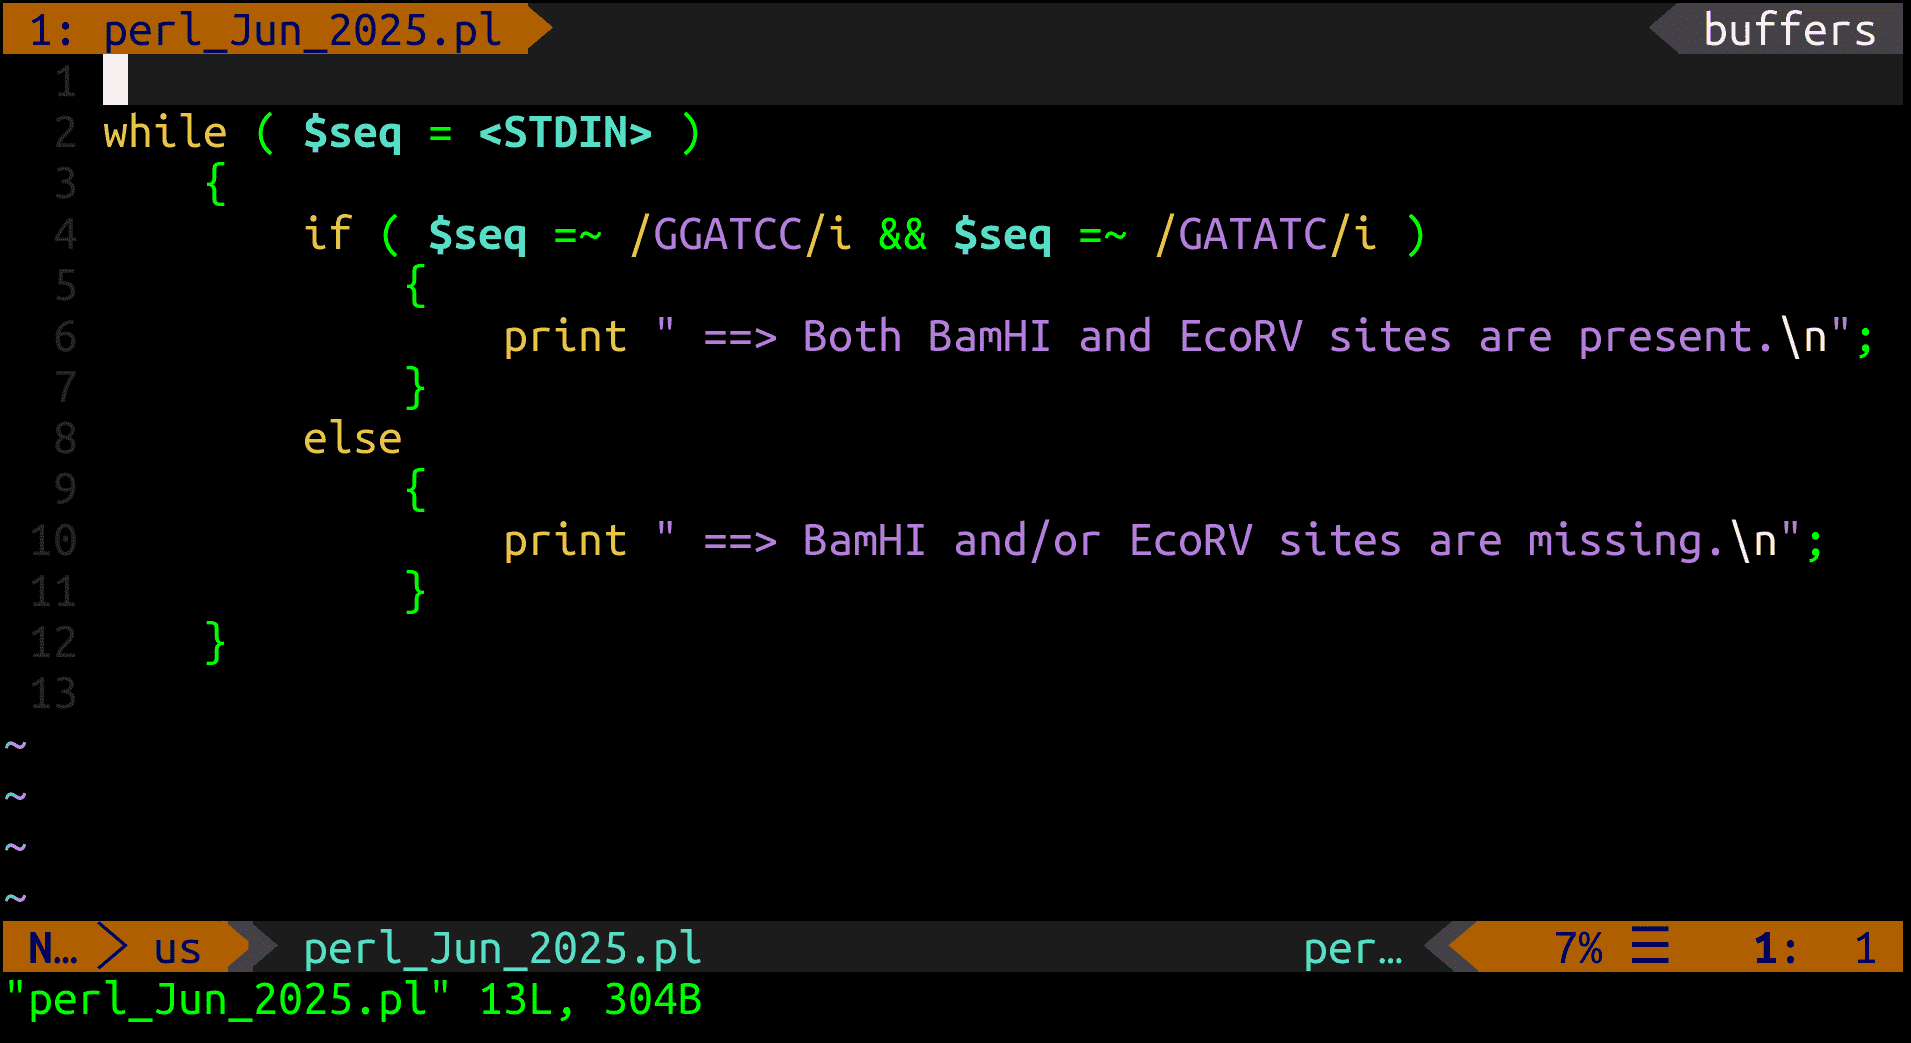Select the perl_Jun_2025.pl buffer tab

pyautogui.click(x=266, y=29)
